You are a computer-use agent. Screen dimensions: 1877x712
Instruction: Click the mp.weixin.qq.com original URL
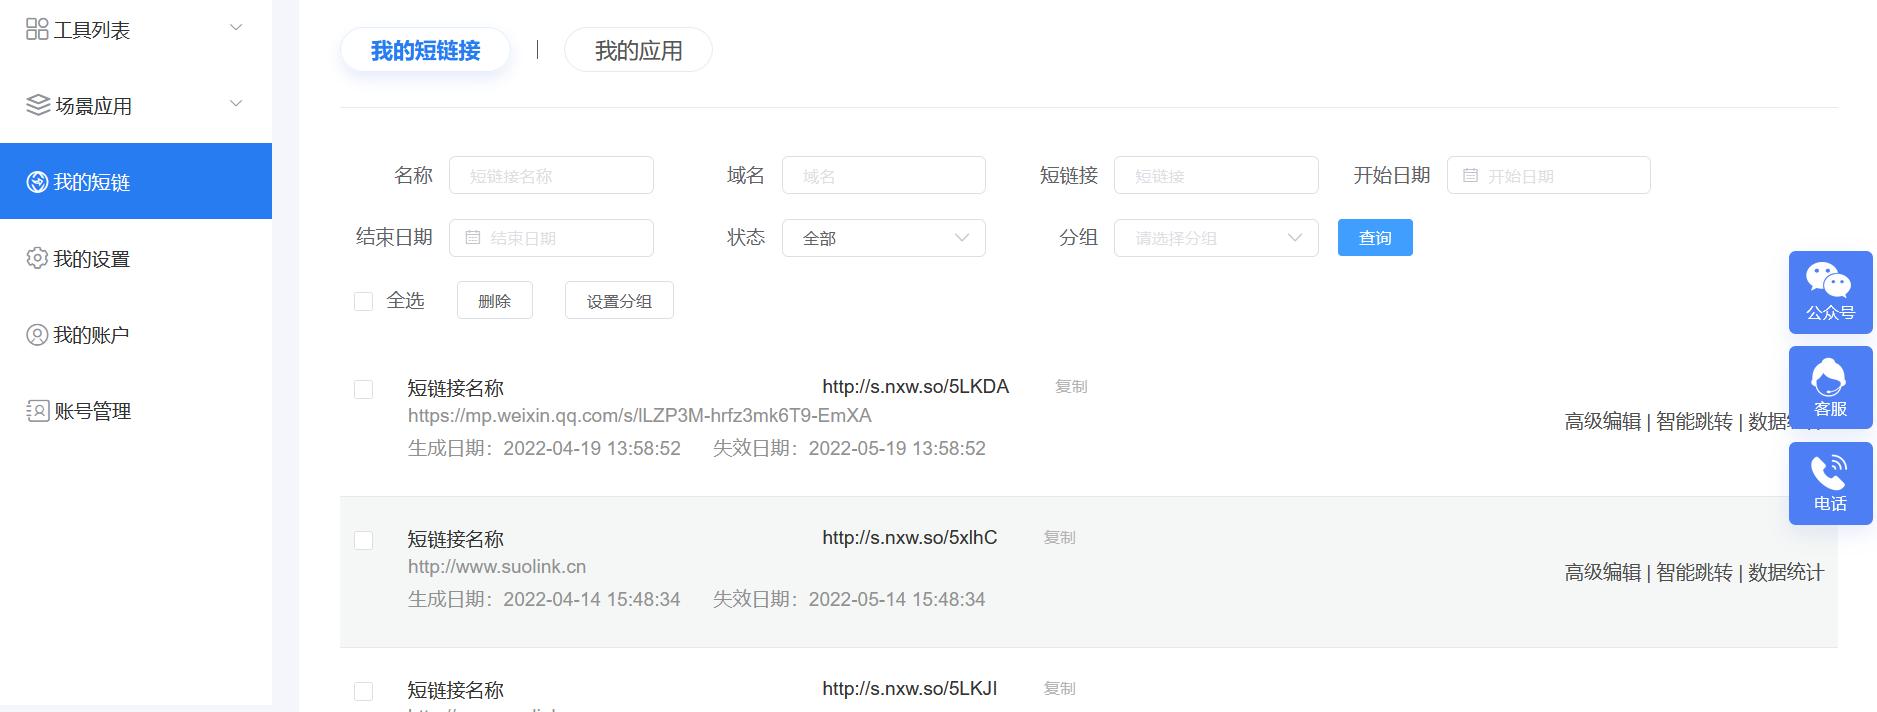639,415
